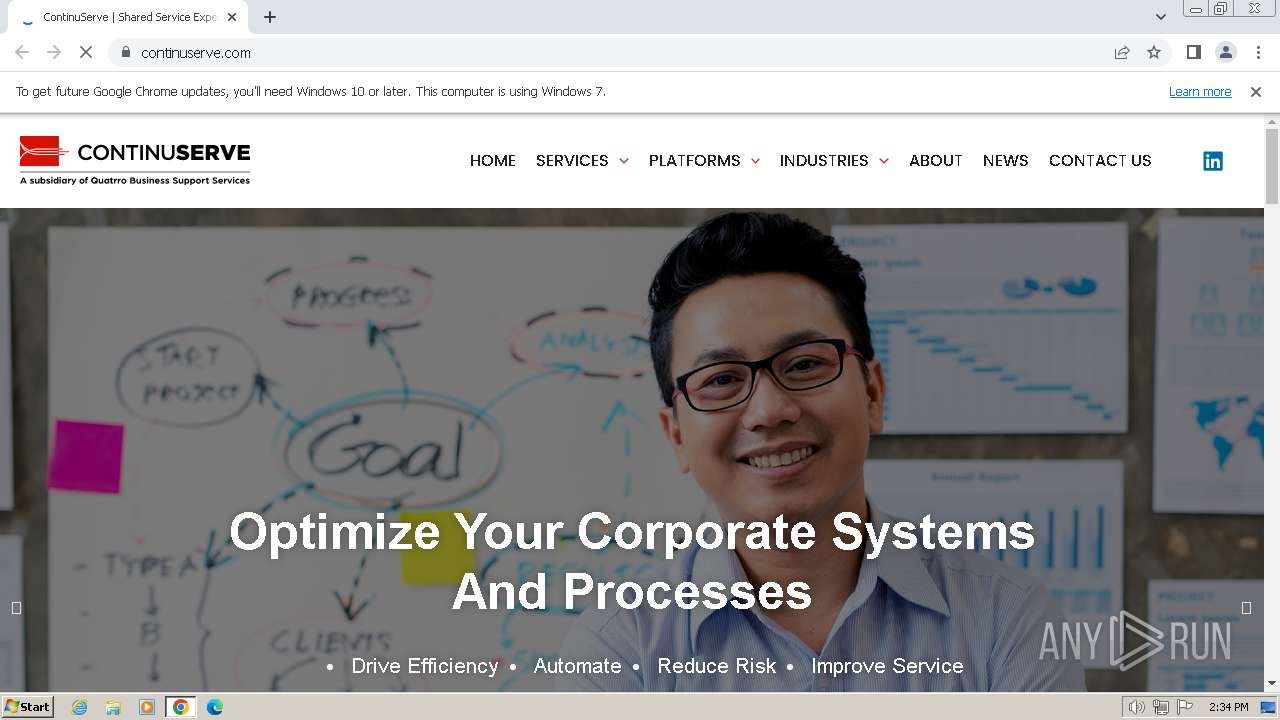Go forward in browser history
The width and height of the screenshot is (1280, 720).
click(54, 53)
